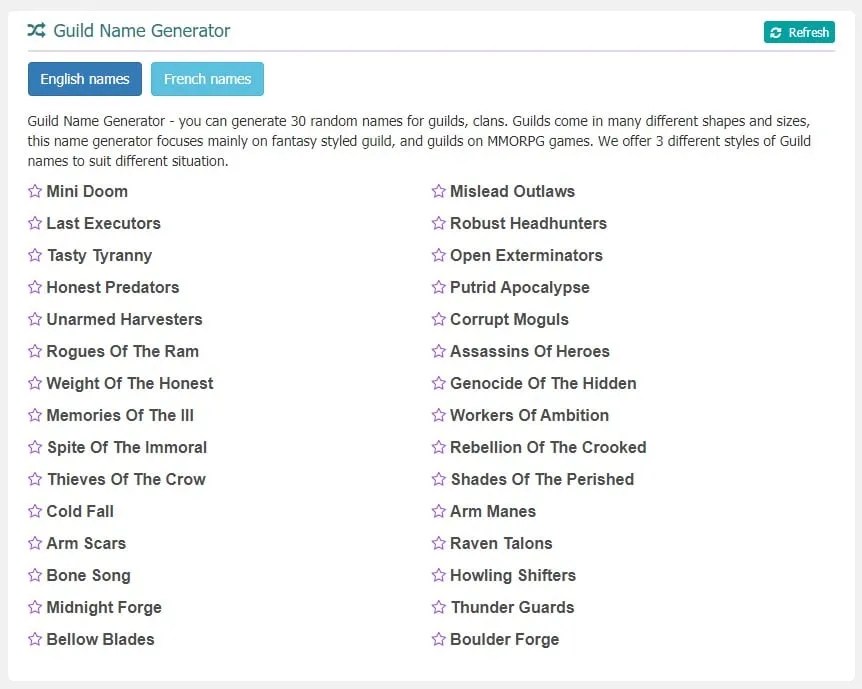Click star next to Mislead Outlaws
Image resolution: width=862 pixels, height=689 pixels.
tap(438, 191)
